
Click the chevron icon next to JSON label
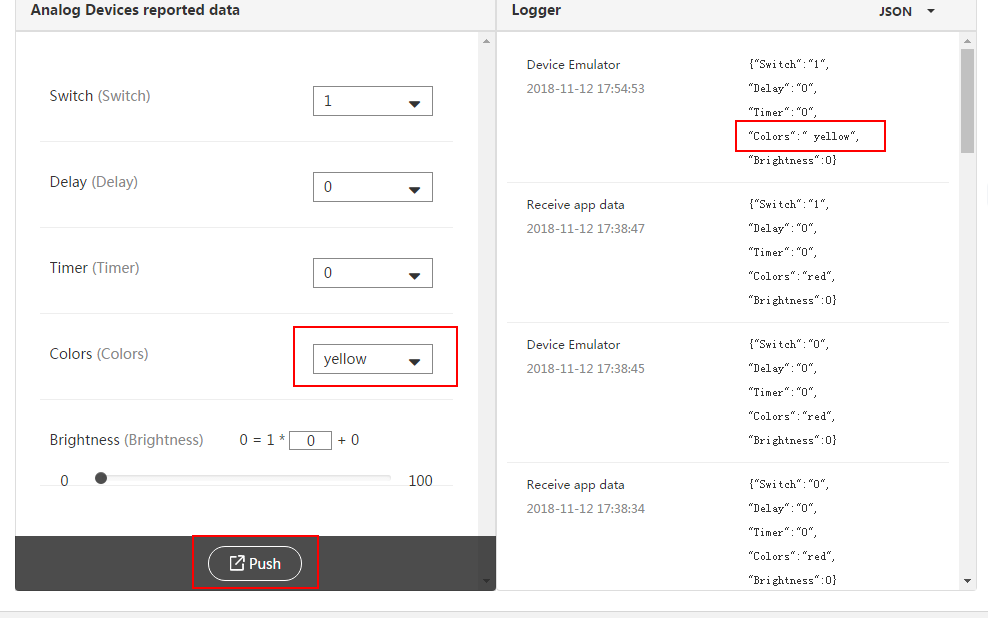(x=929, y=11)
